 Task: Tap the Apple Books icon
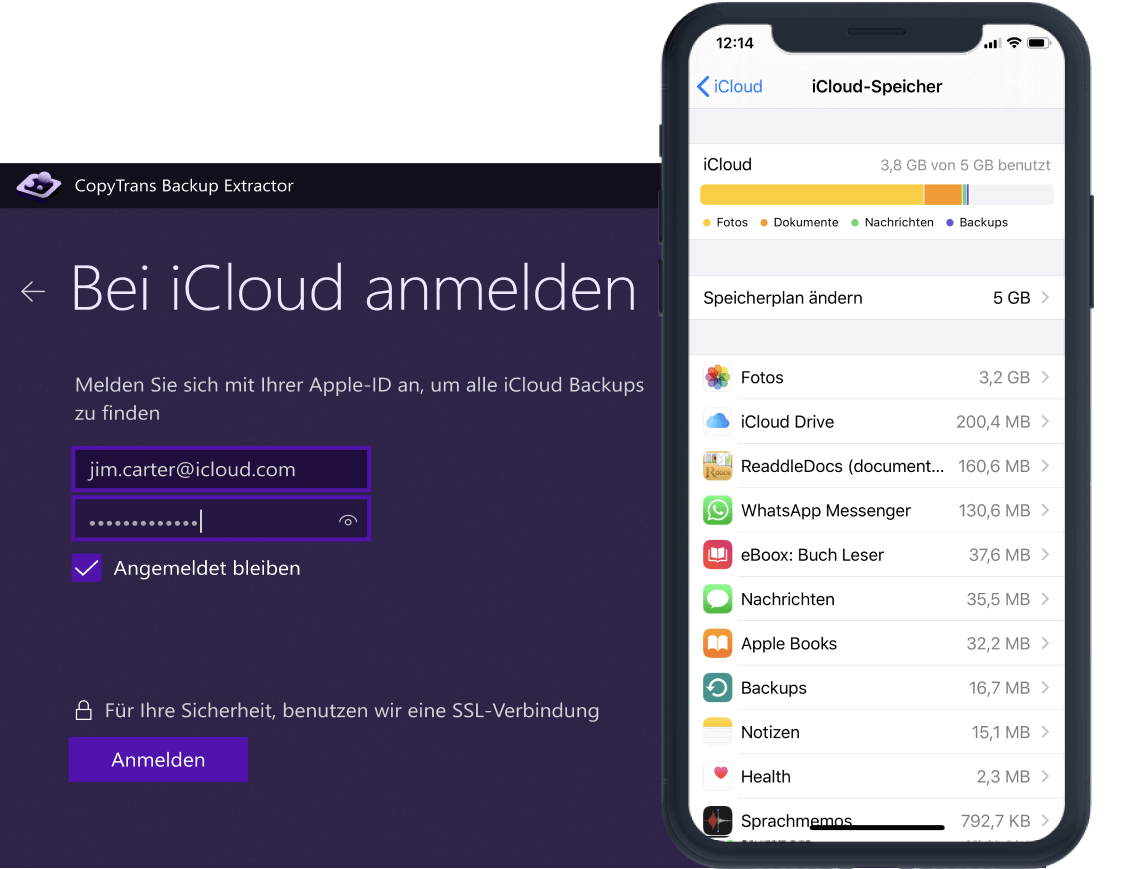point(717,644)
